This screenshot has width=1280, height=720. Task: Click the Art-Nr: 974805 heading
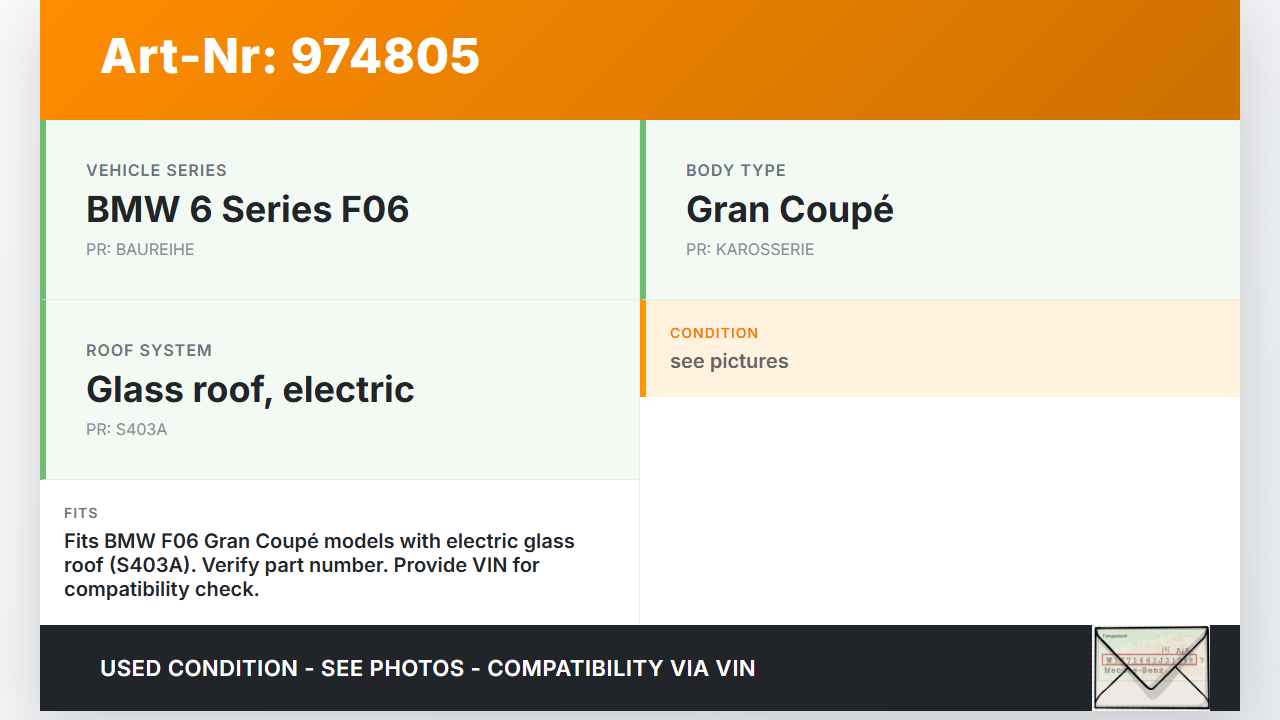[x=290, y=56]
